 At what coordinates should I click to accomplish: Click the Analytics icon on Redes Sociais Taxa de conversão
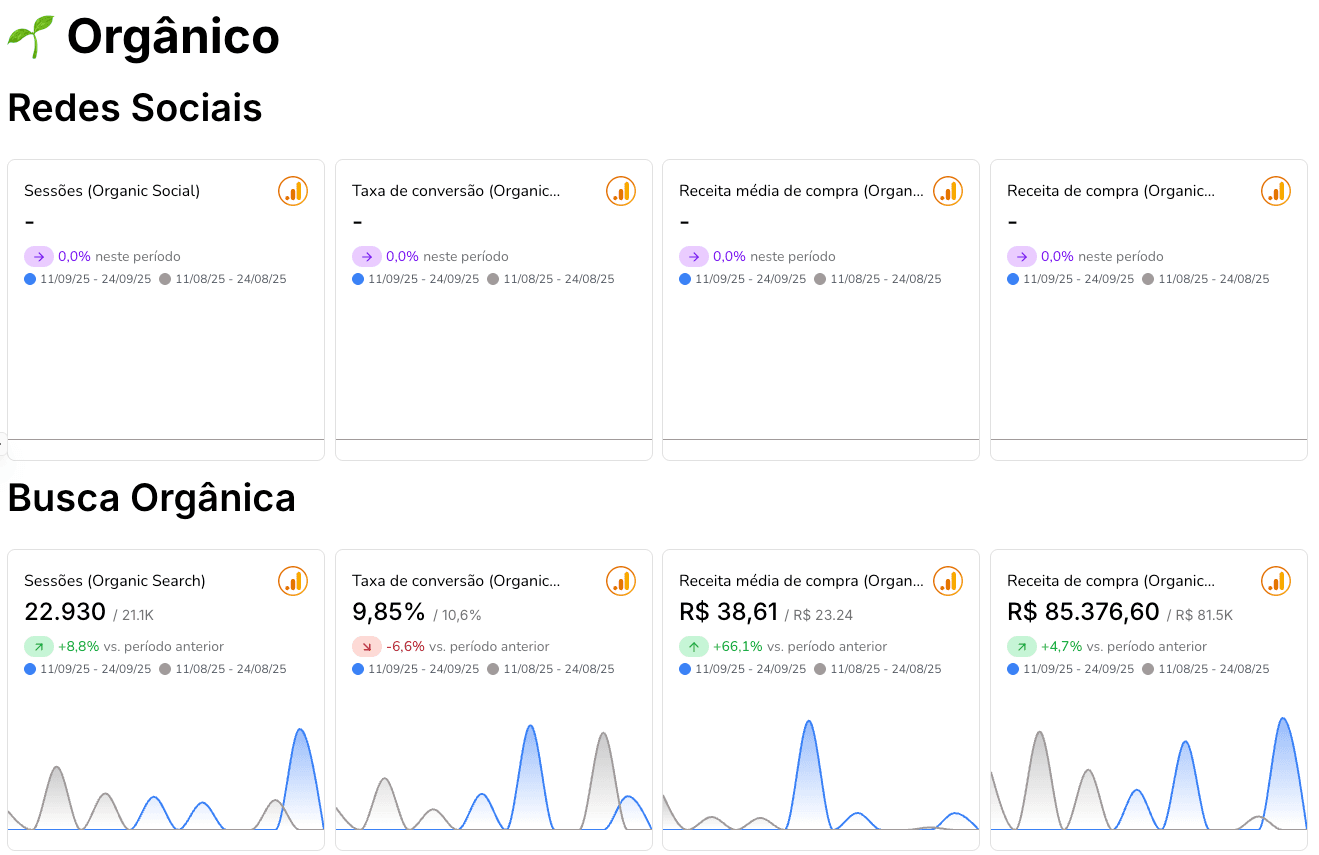pos(621,191)
